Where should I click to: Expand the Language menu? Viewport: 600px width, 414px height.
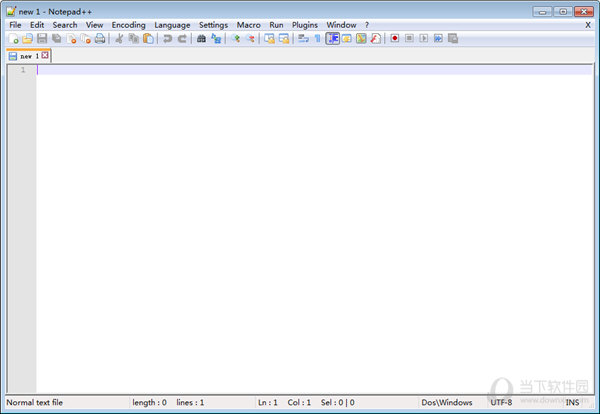point(172,24)
